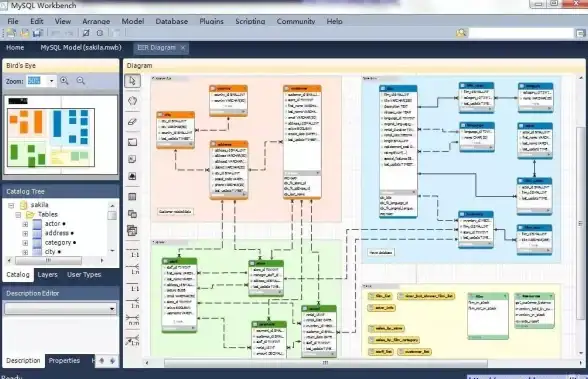The width and height of the screenshot is (588, 379).
Task: Select the hand pan tool
Action: click(132, 101)
